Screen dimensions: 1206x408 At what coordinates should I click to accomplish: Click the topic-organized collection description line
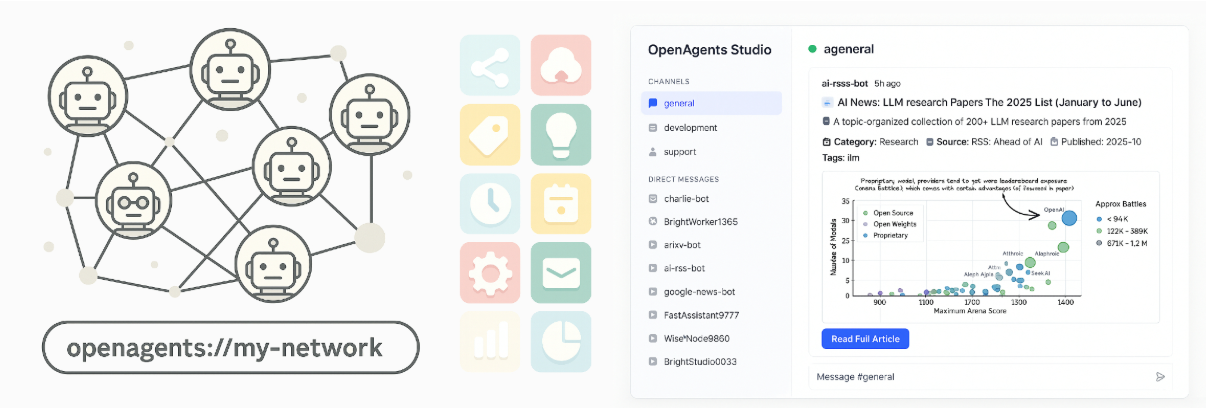[982, 122]
